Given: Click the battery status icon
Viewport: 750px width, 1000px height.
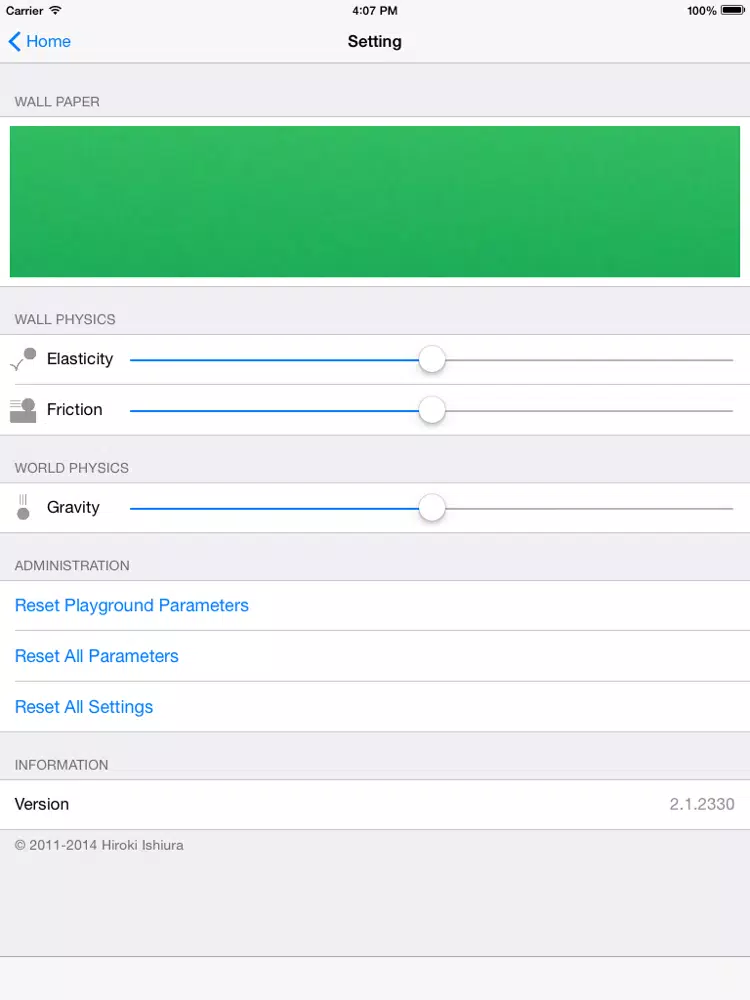Looking at the screenshot, I should (733, 10).
